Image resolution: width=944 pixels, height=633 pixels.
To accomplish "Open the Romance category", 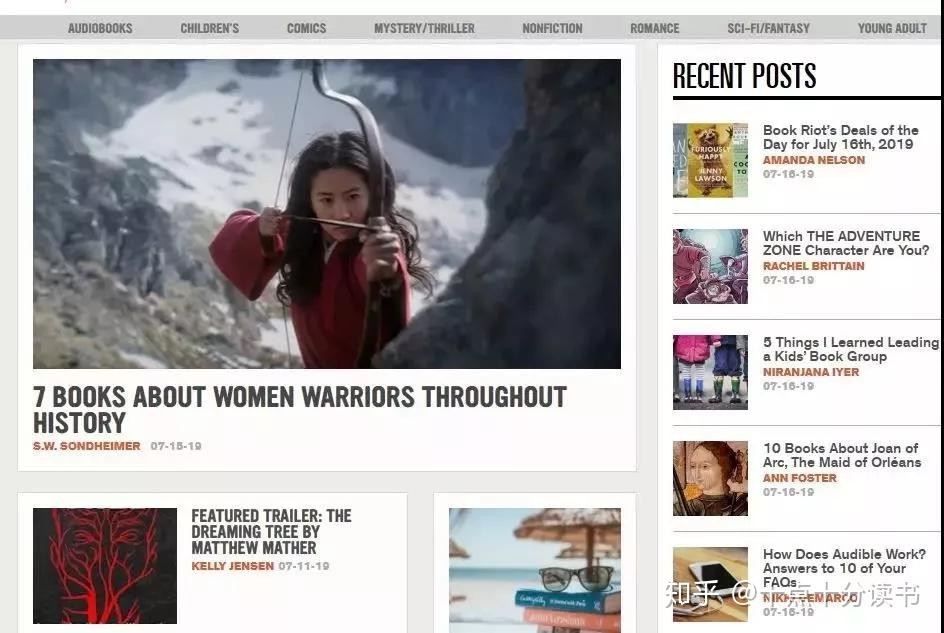I will (655, 28).
